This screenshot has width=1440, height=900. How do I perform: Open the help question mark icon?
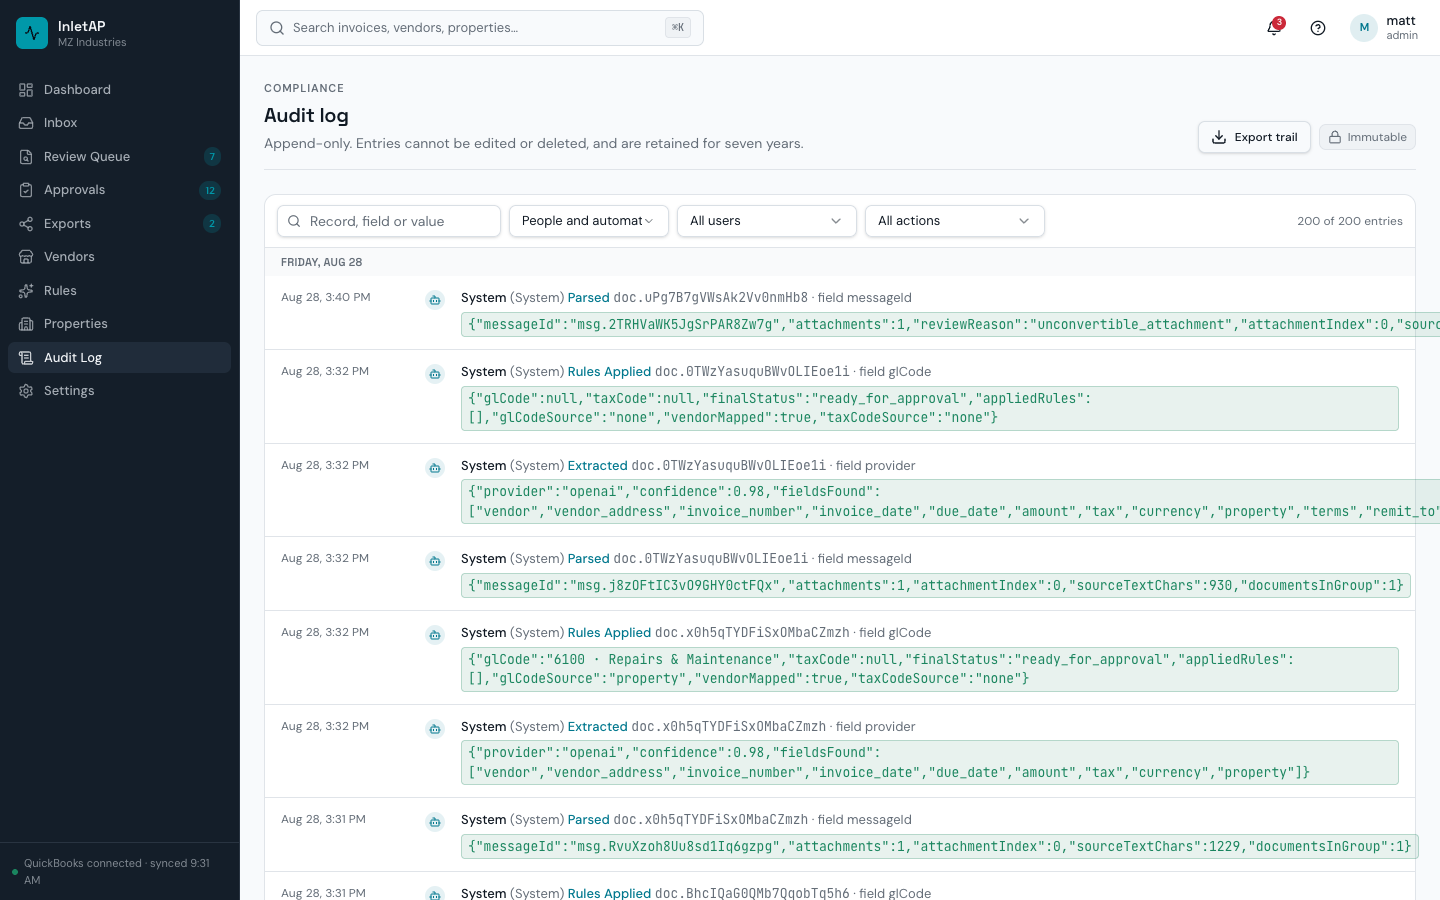click(x=1318, y=28)
